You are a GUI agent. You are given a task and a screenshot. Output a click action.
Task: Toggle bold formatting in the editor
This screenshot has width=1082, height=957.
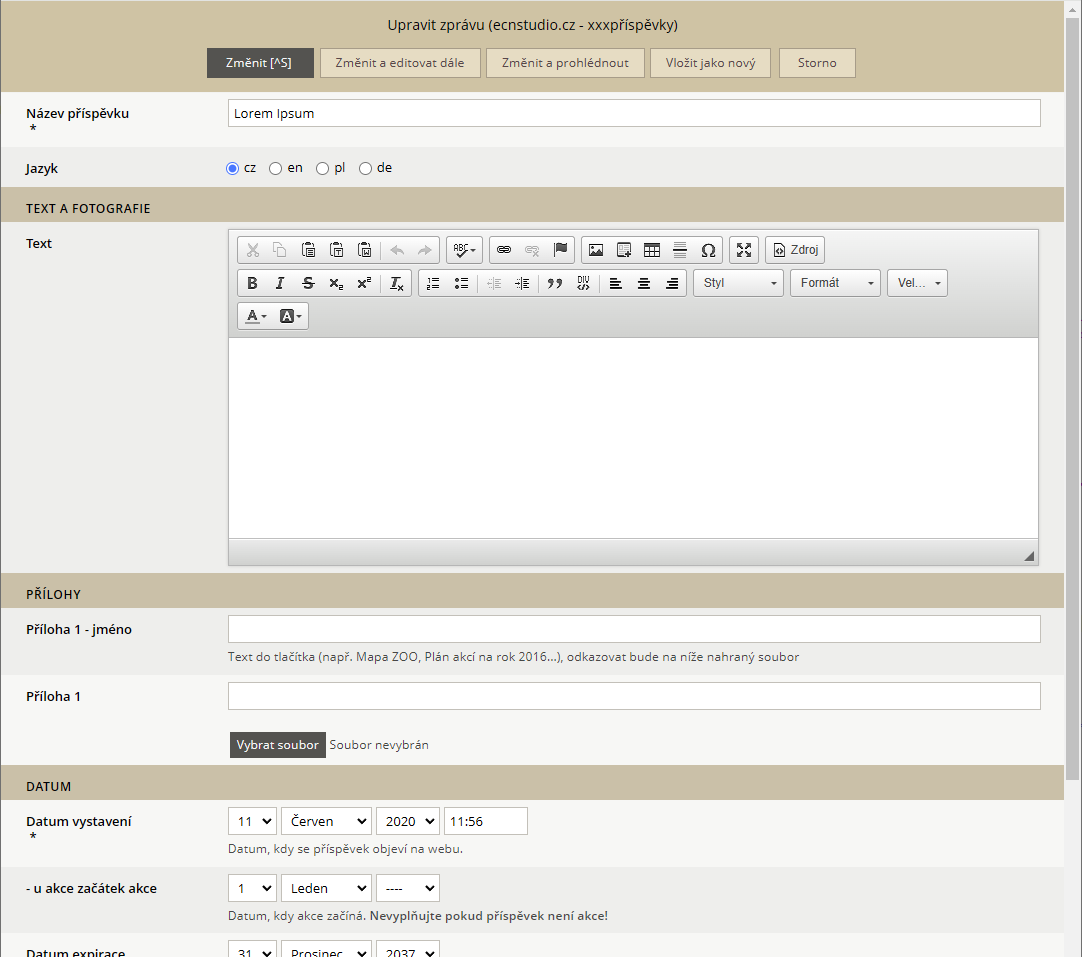point(252,283)
